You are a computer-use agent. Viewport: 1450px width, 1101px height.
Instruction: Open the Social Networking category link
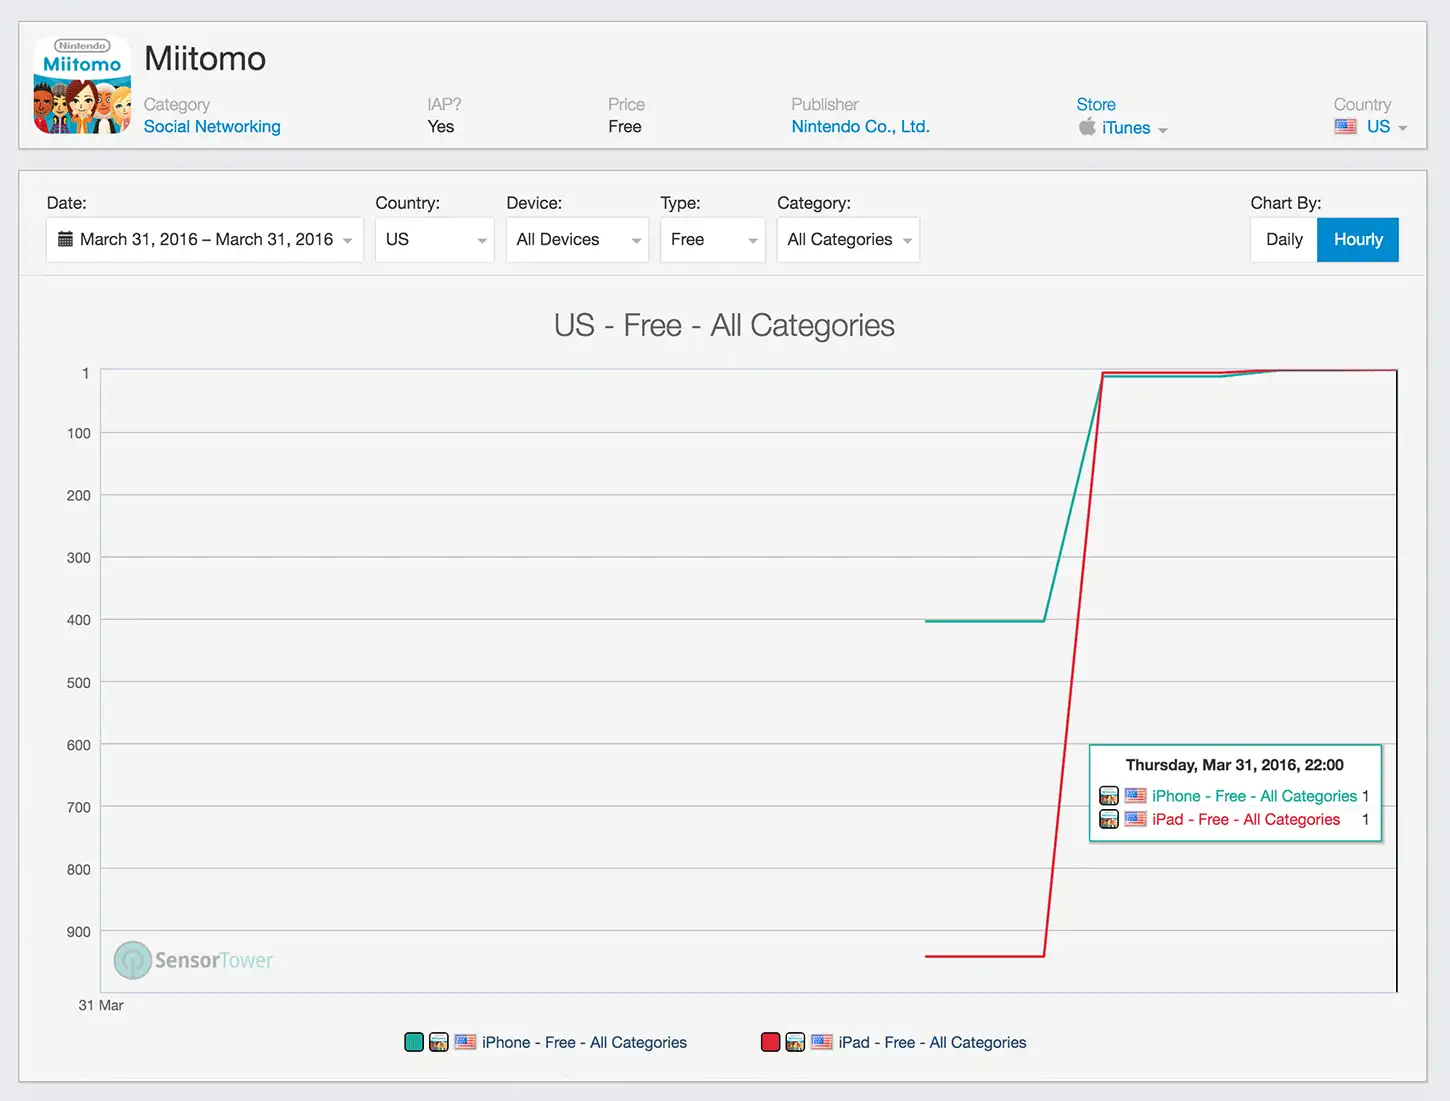pos(212,126)
